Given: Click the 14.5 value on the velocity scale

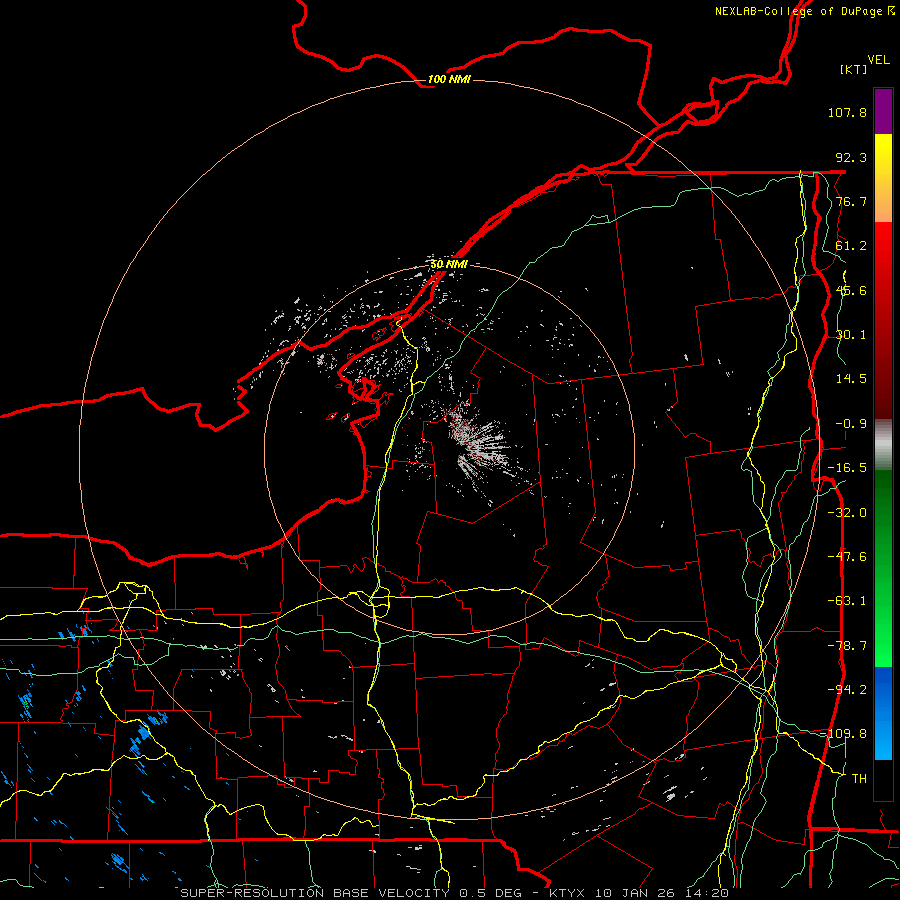Looking at the screenshot, I should point(851,379).
